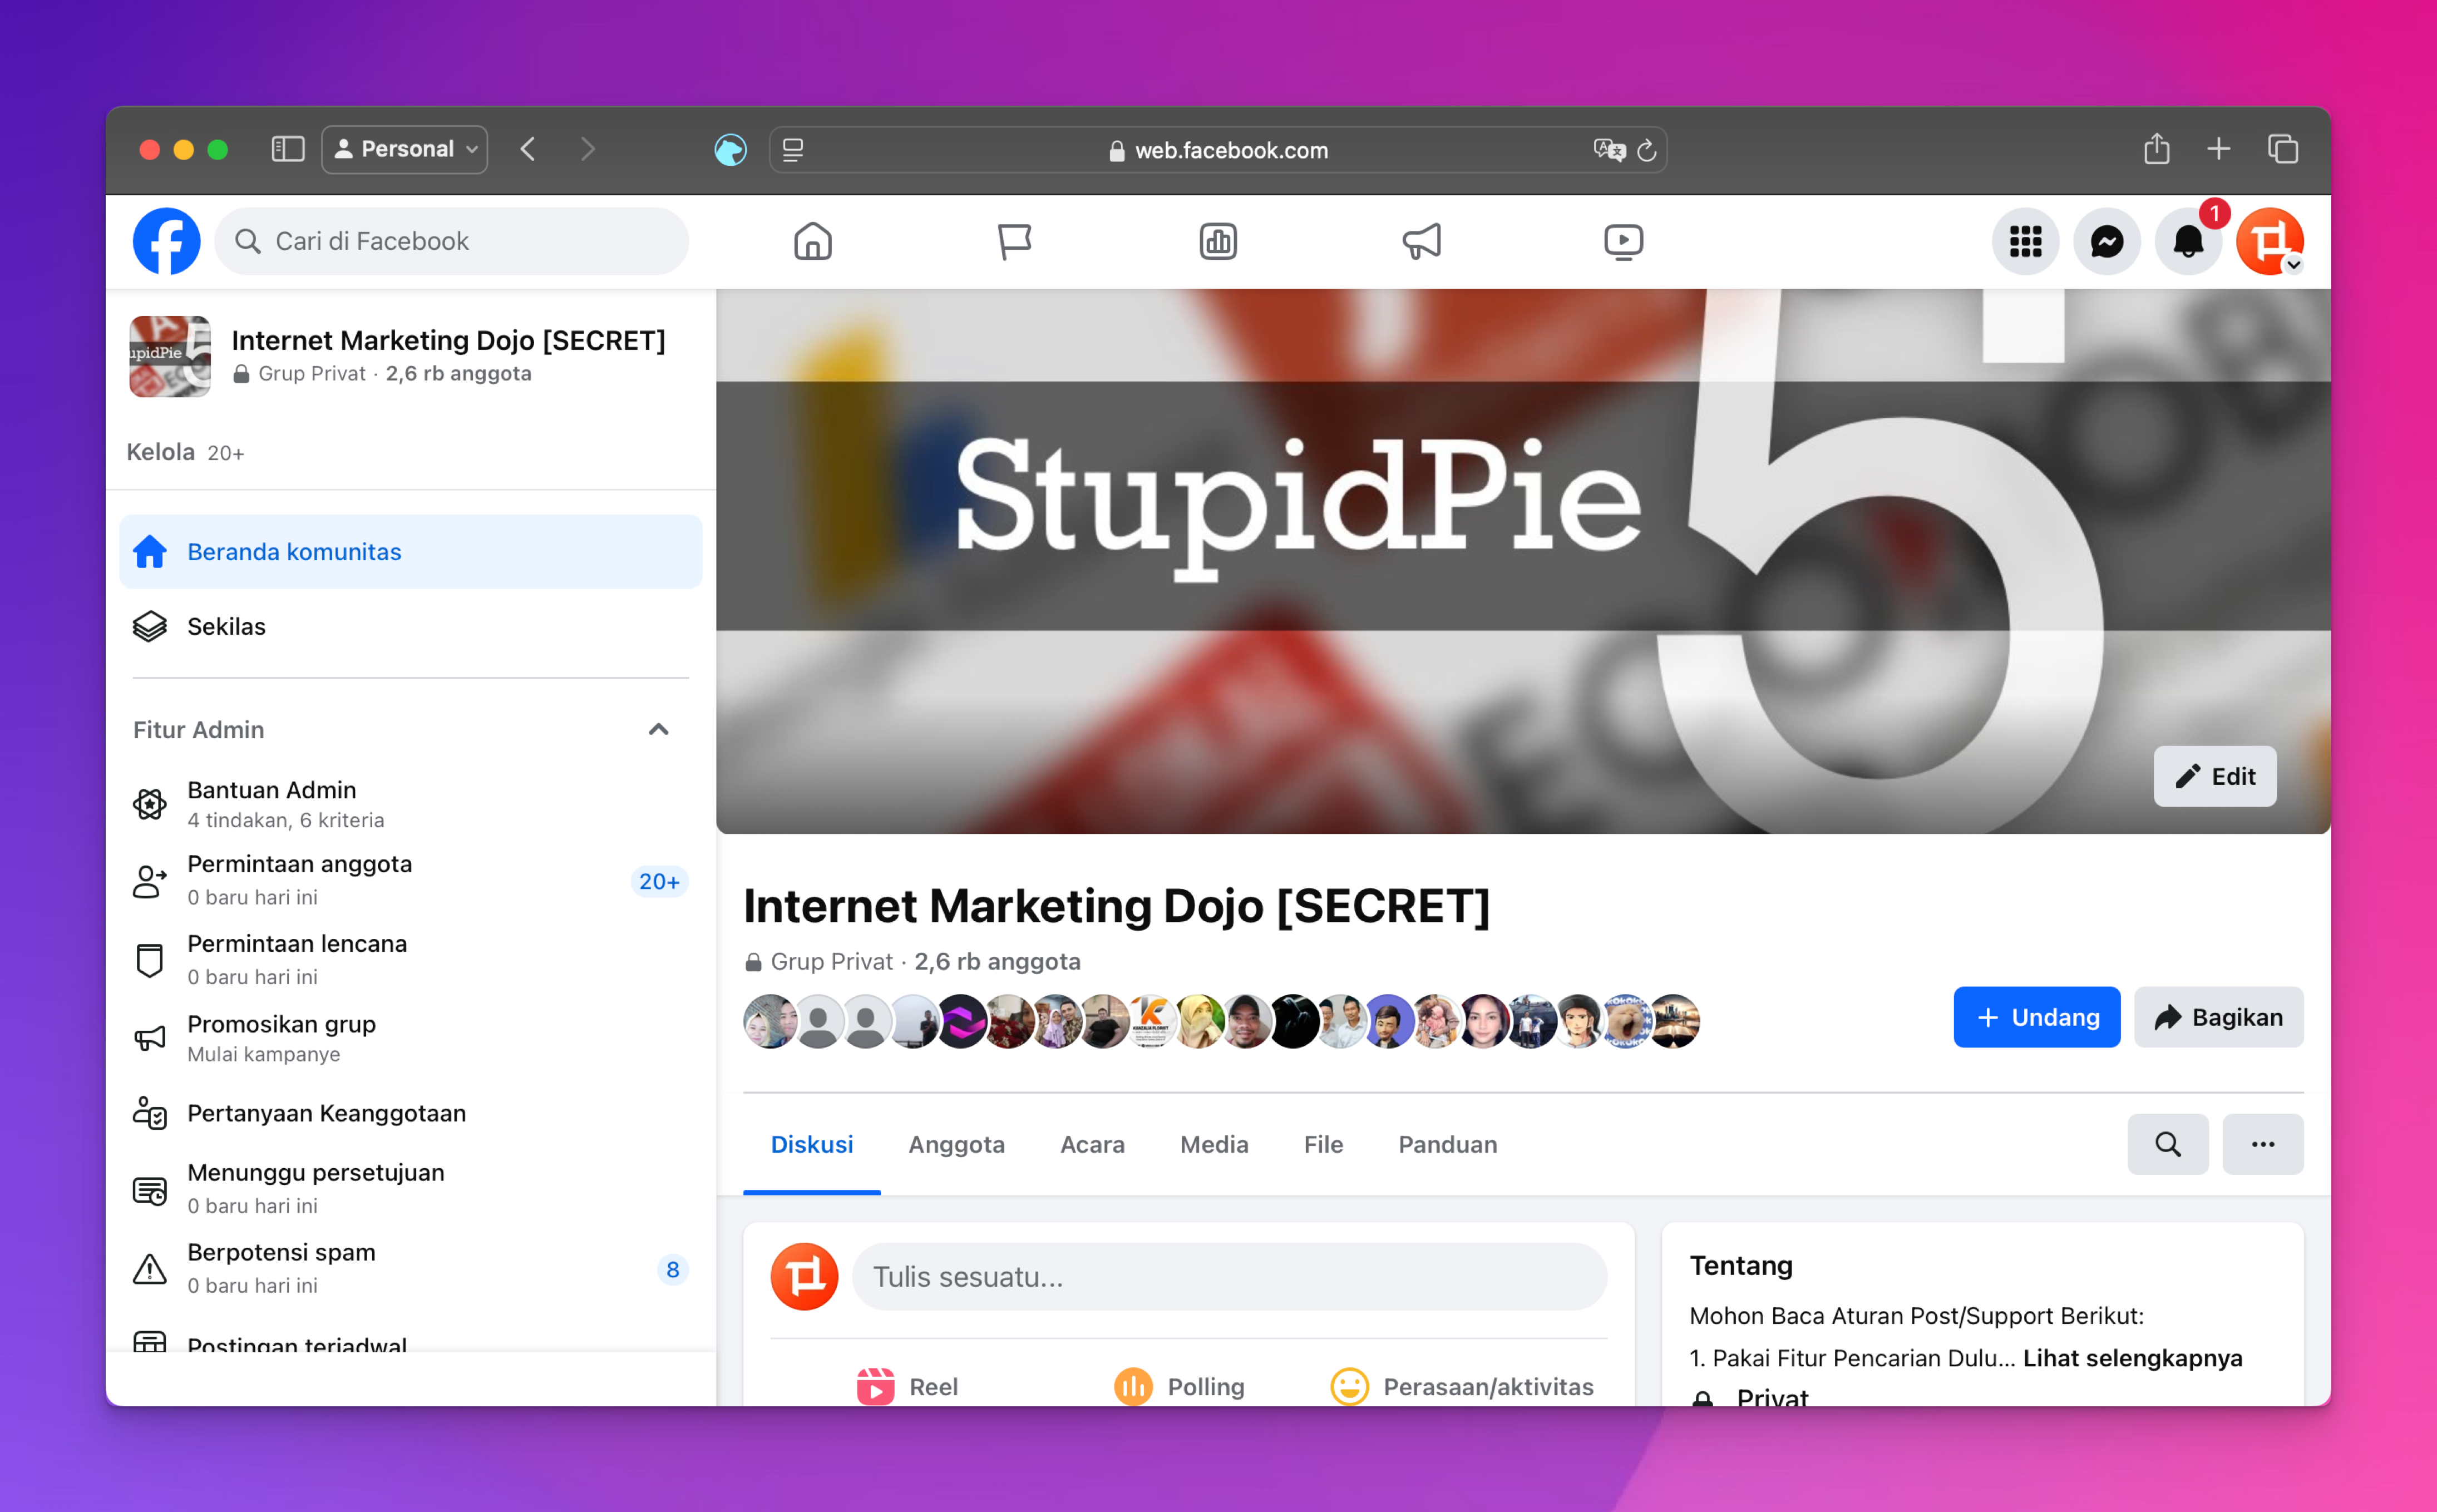Open Messenger chat icon
Image resolution: width=2437 pixels, height=1512 pixels.
2106,241
